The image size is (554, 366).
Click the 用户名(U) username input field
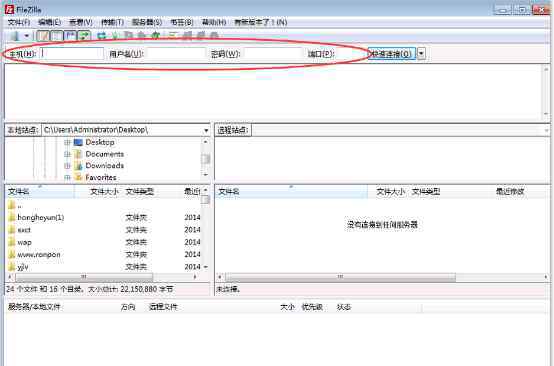pos(176,54)
